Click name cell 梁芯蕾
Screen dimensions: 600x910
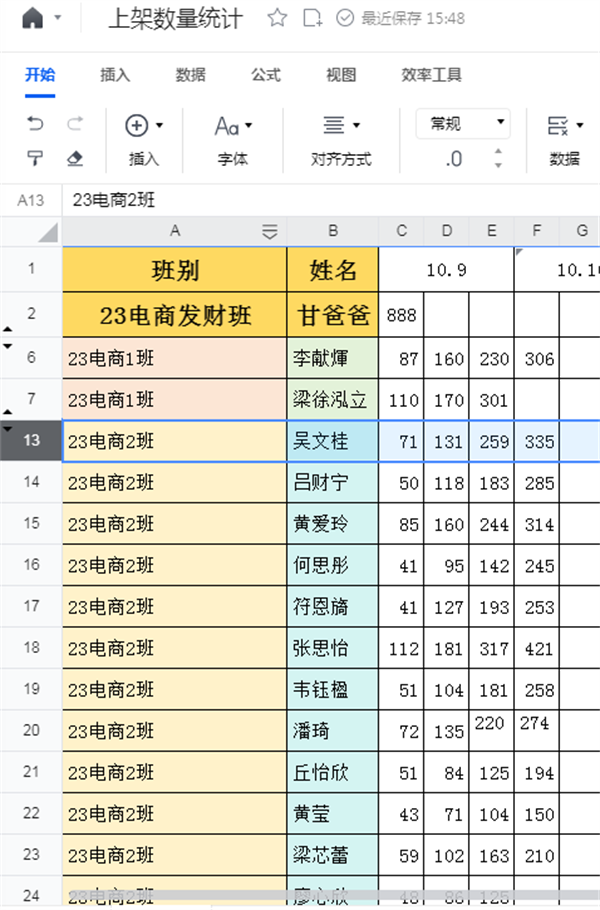[x=333, y=855]
